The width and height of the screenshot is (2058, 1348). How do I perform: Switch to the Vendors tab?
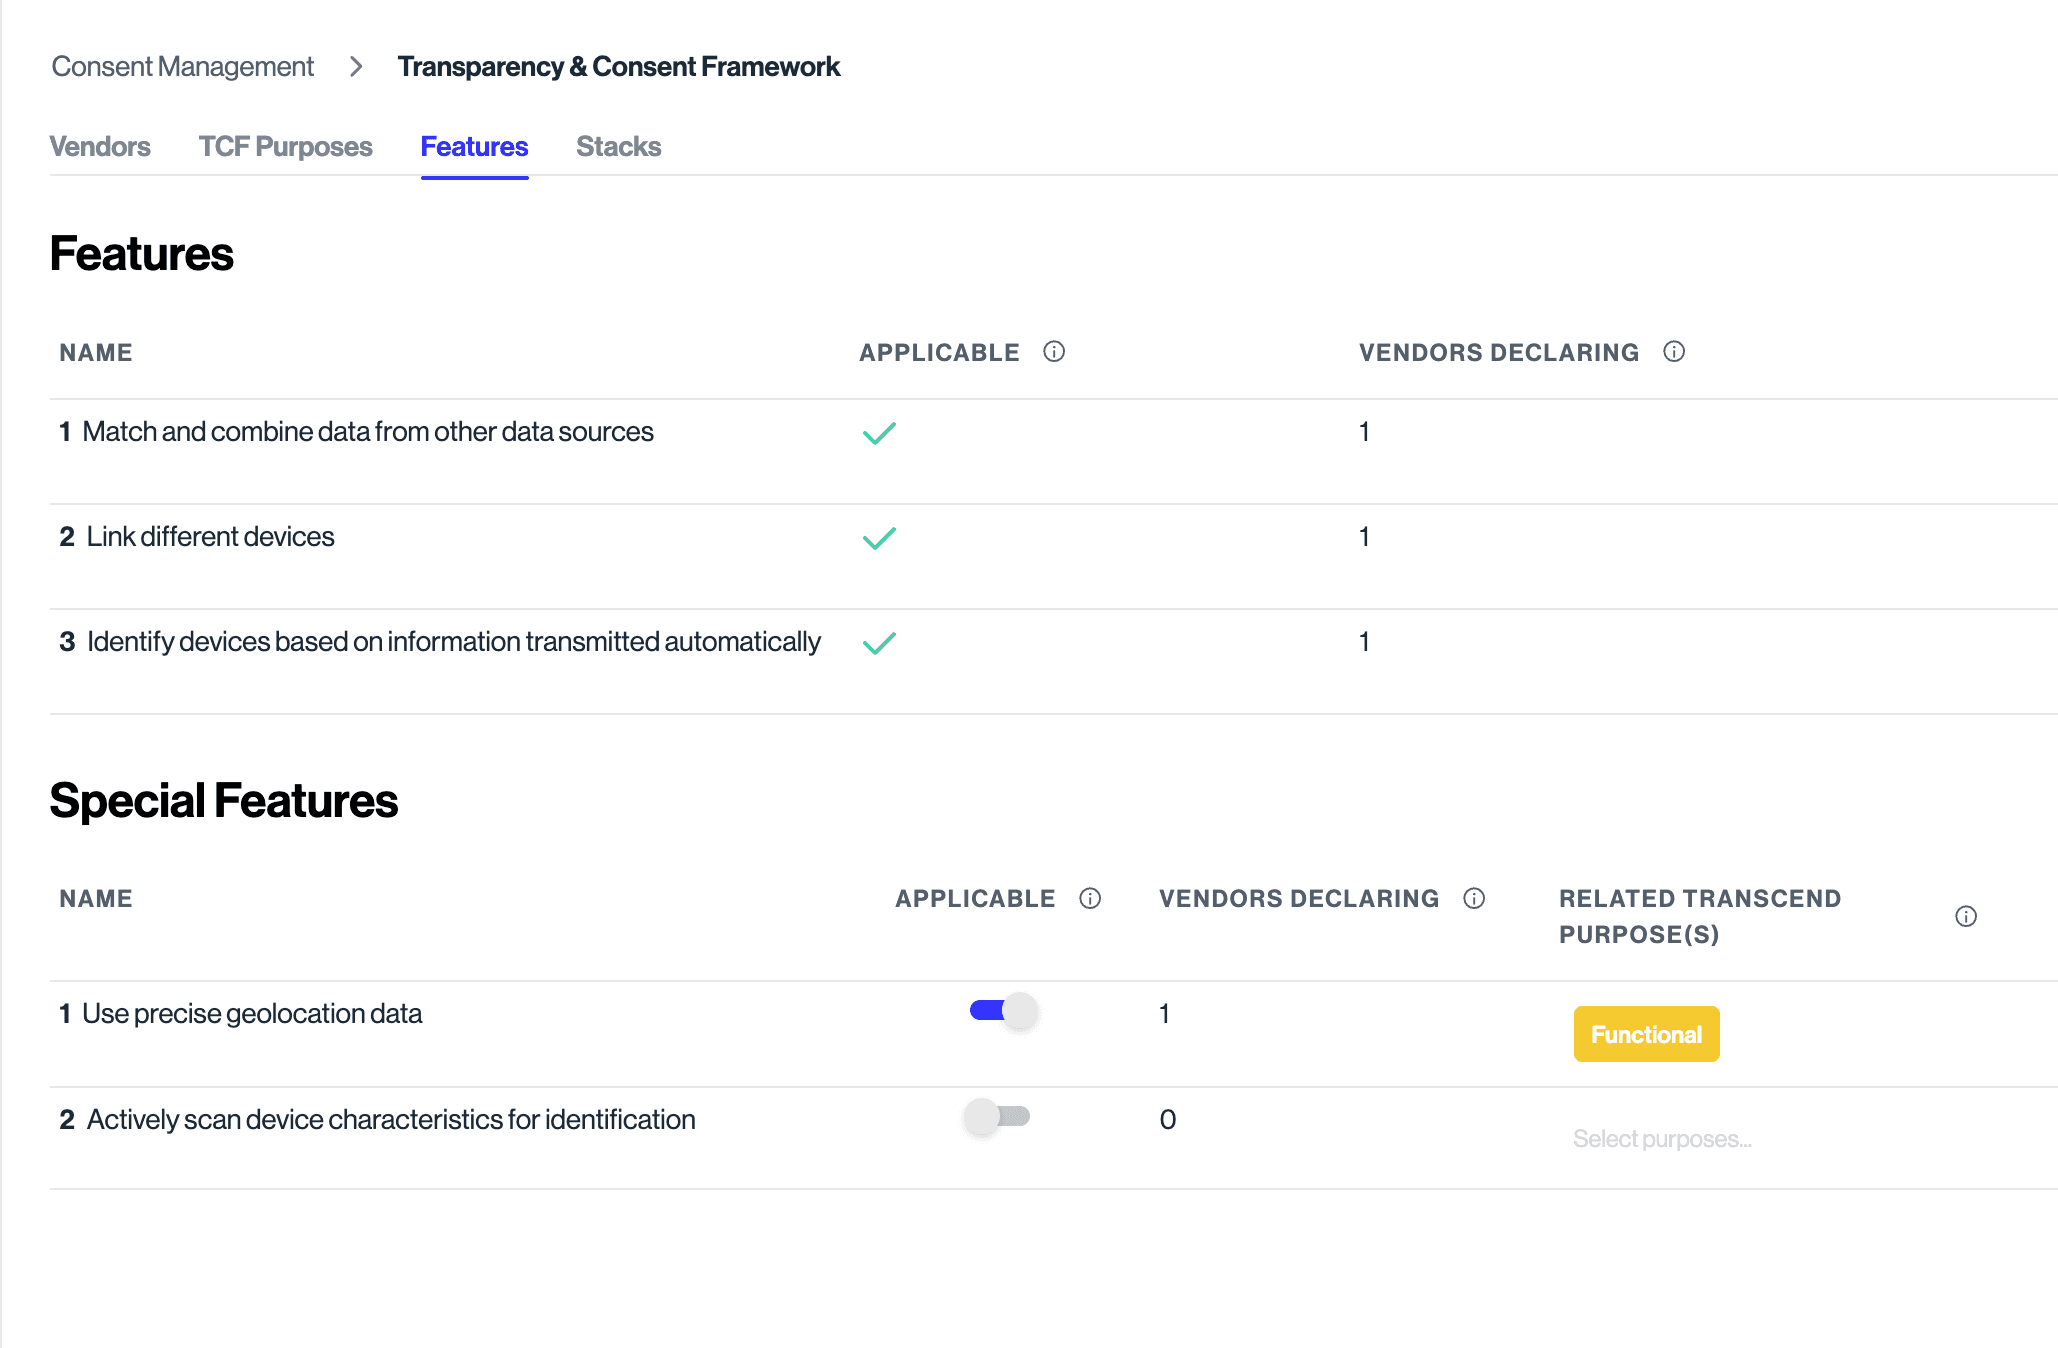(100, 146)
